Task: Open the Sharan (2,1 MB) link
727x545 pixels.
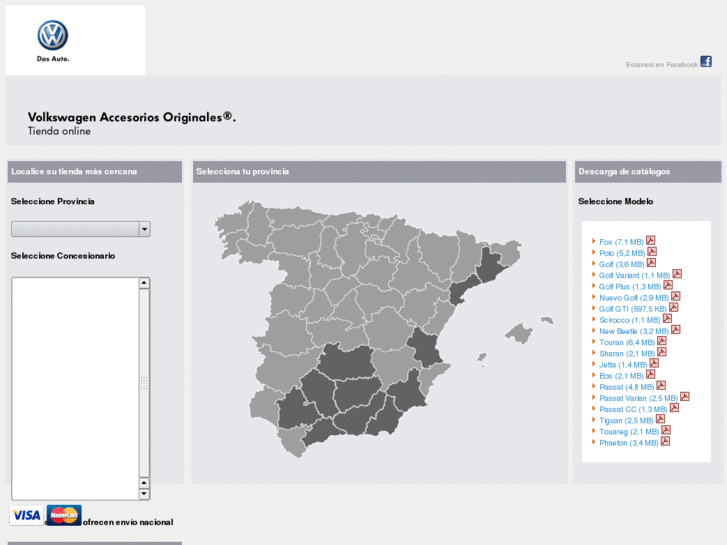Action: 627,353
